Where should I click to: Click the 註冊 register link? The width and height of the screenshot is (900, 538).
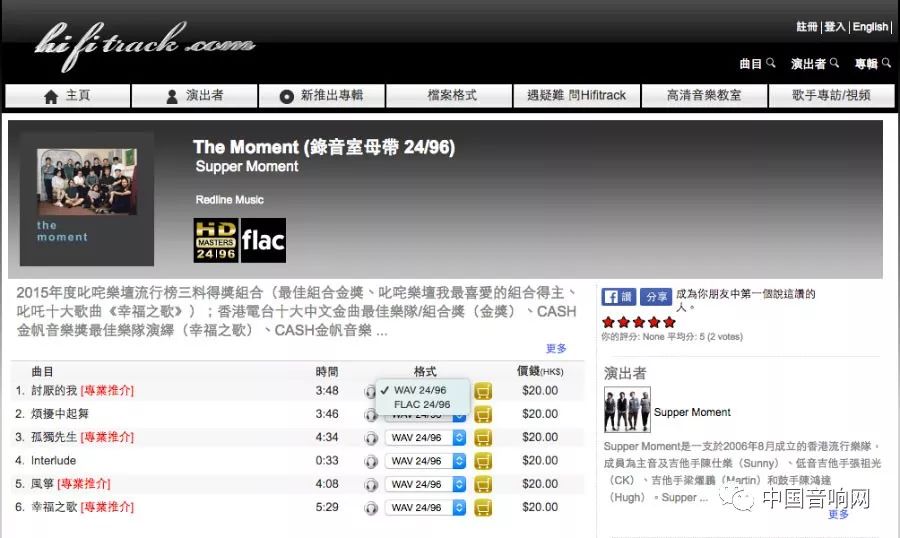click(x=807, y=26)
